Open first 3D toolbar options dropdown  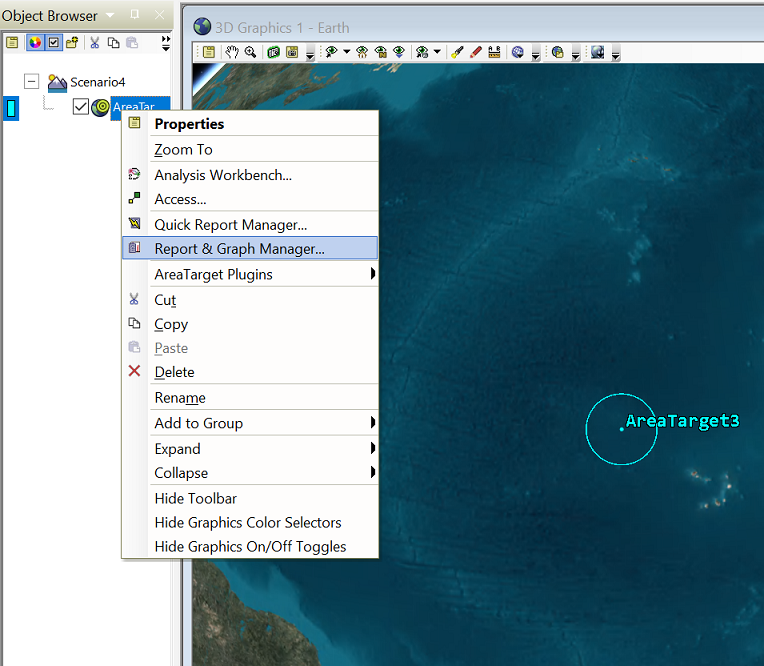(x=310, y=53)
